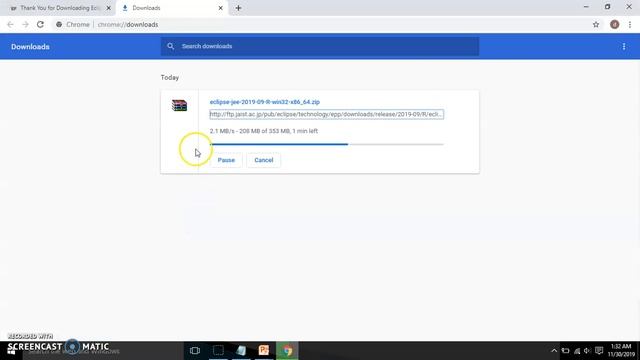This screenshot has height=360, width=640.
Task: Click the Downloads page title
Action: [x=30, y=47]
